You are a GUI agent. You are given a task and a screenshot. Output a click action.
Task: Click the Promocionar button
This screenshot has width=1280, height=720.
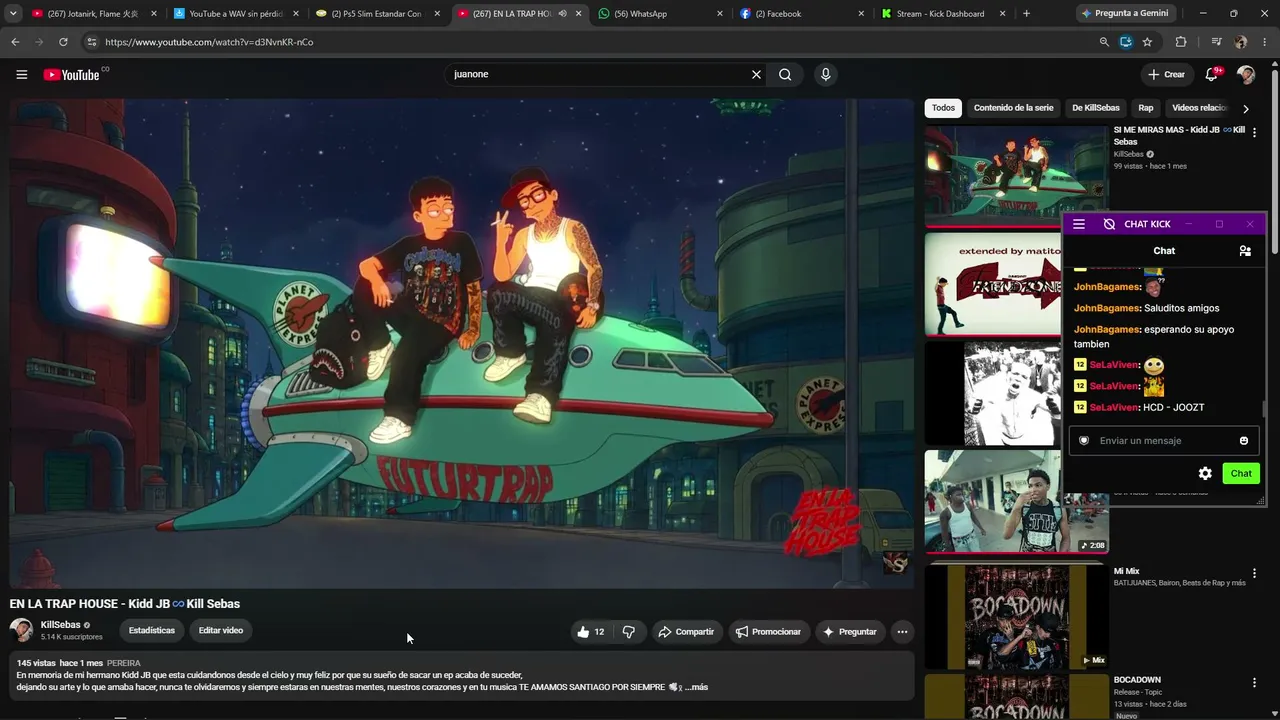(x=768, y=632)
